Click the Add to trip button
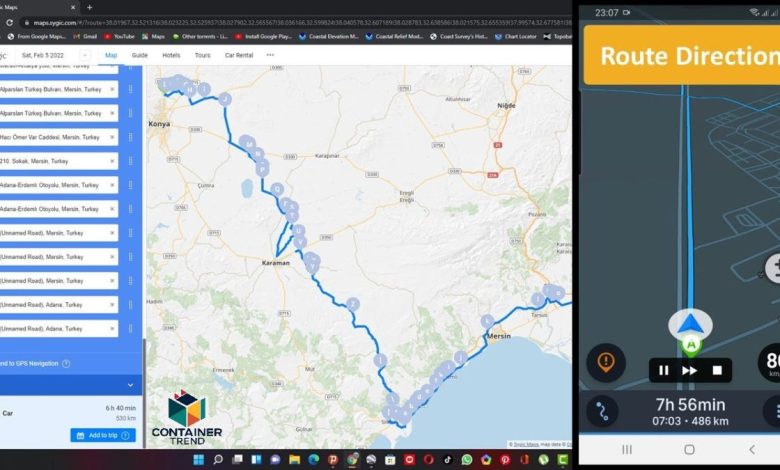 [103, 435]
